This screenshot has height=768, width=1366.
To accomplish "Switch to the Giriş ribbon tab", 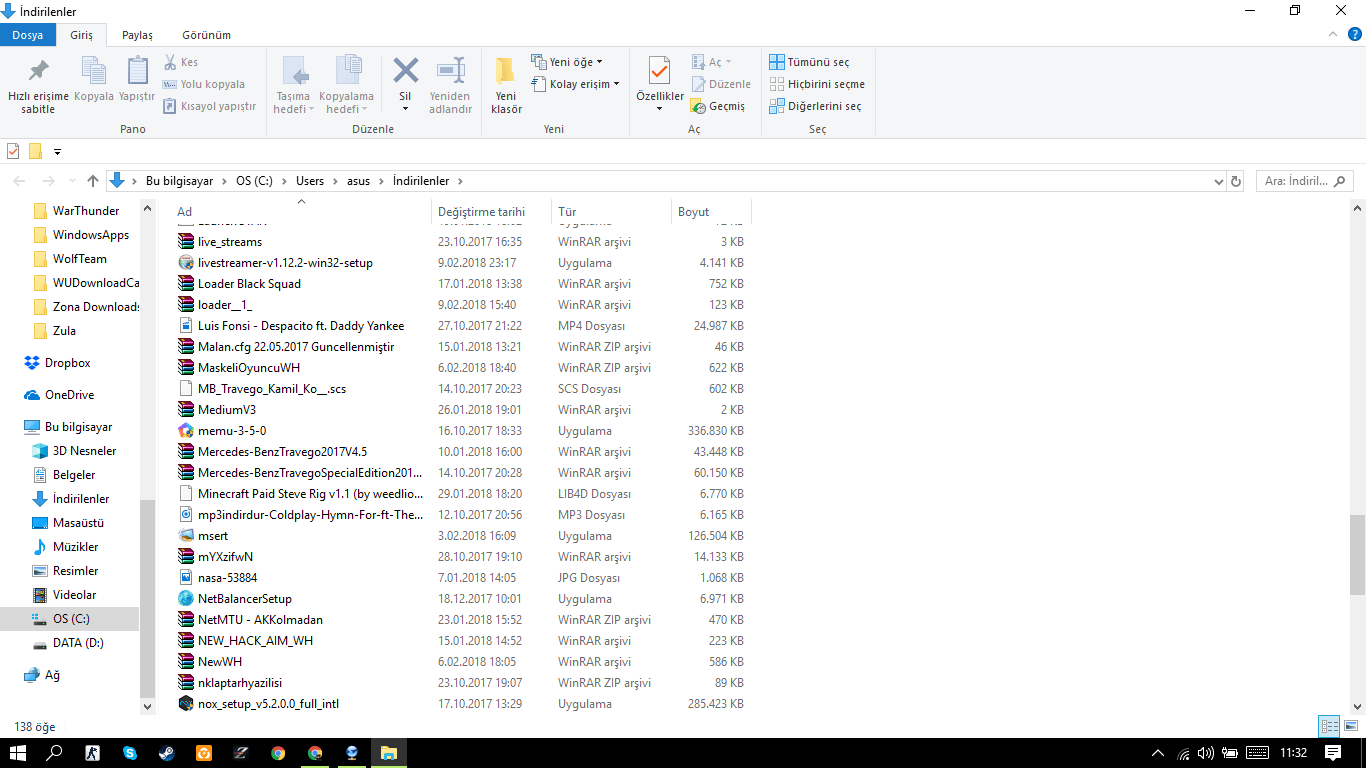I will pyautogui.click(x=81, y=35).
